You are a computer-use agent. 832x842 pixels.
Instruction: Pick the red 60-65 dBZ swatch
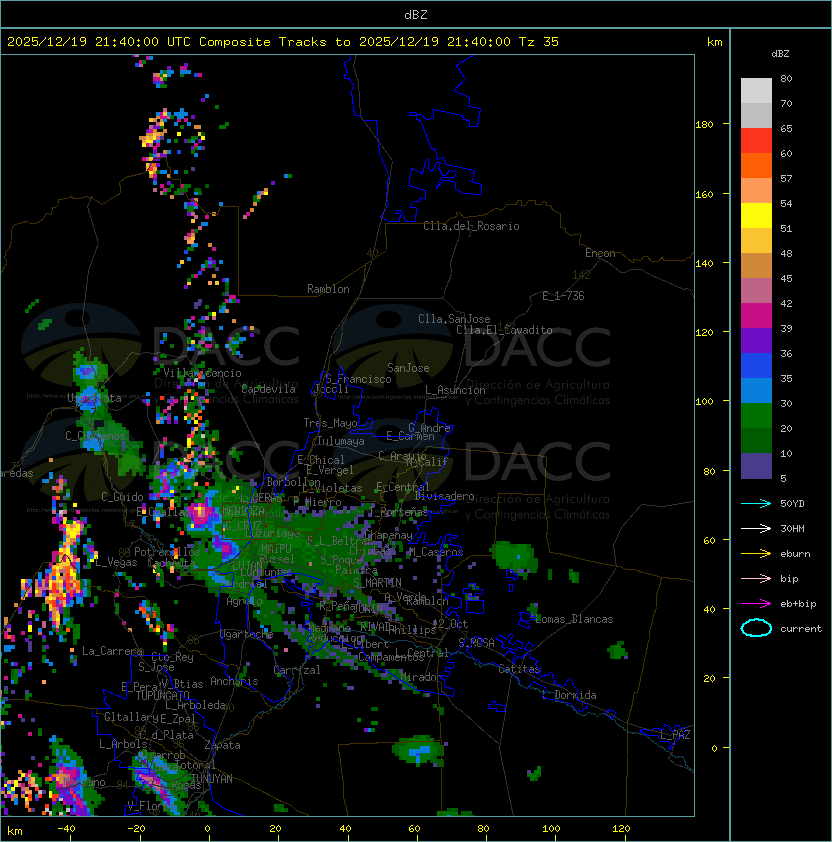756,141
